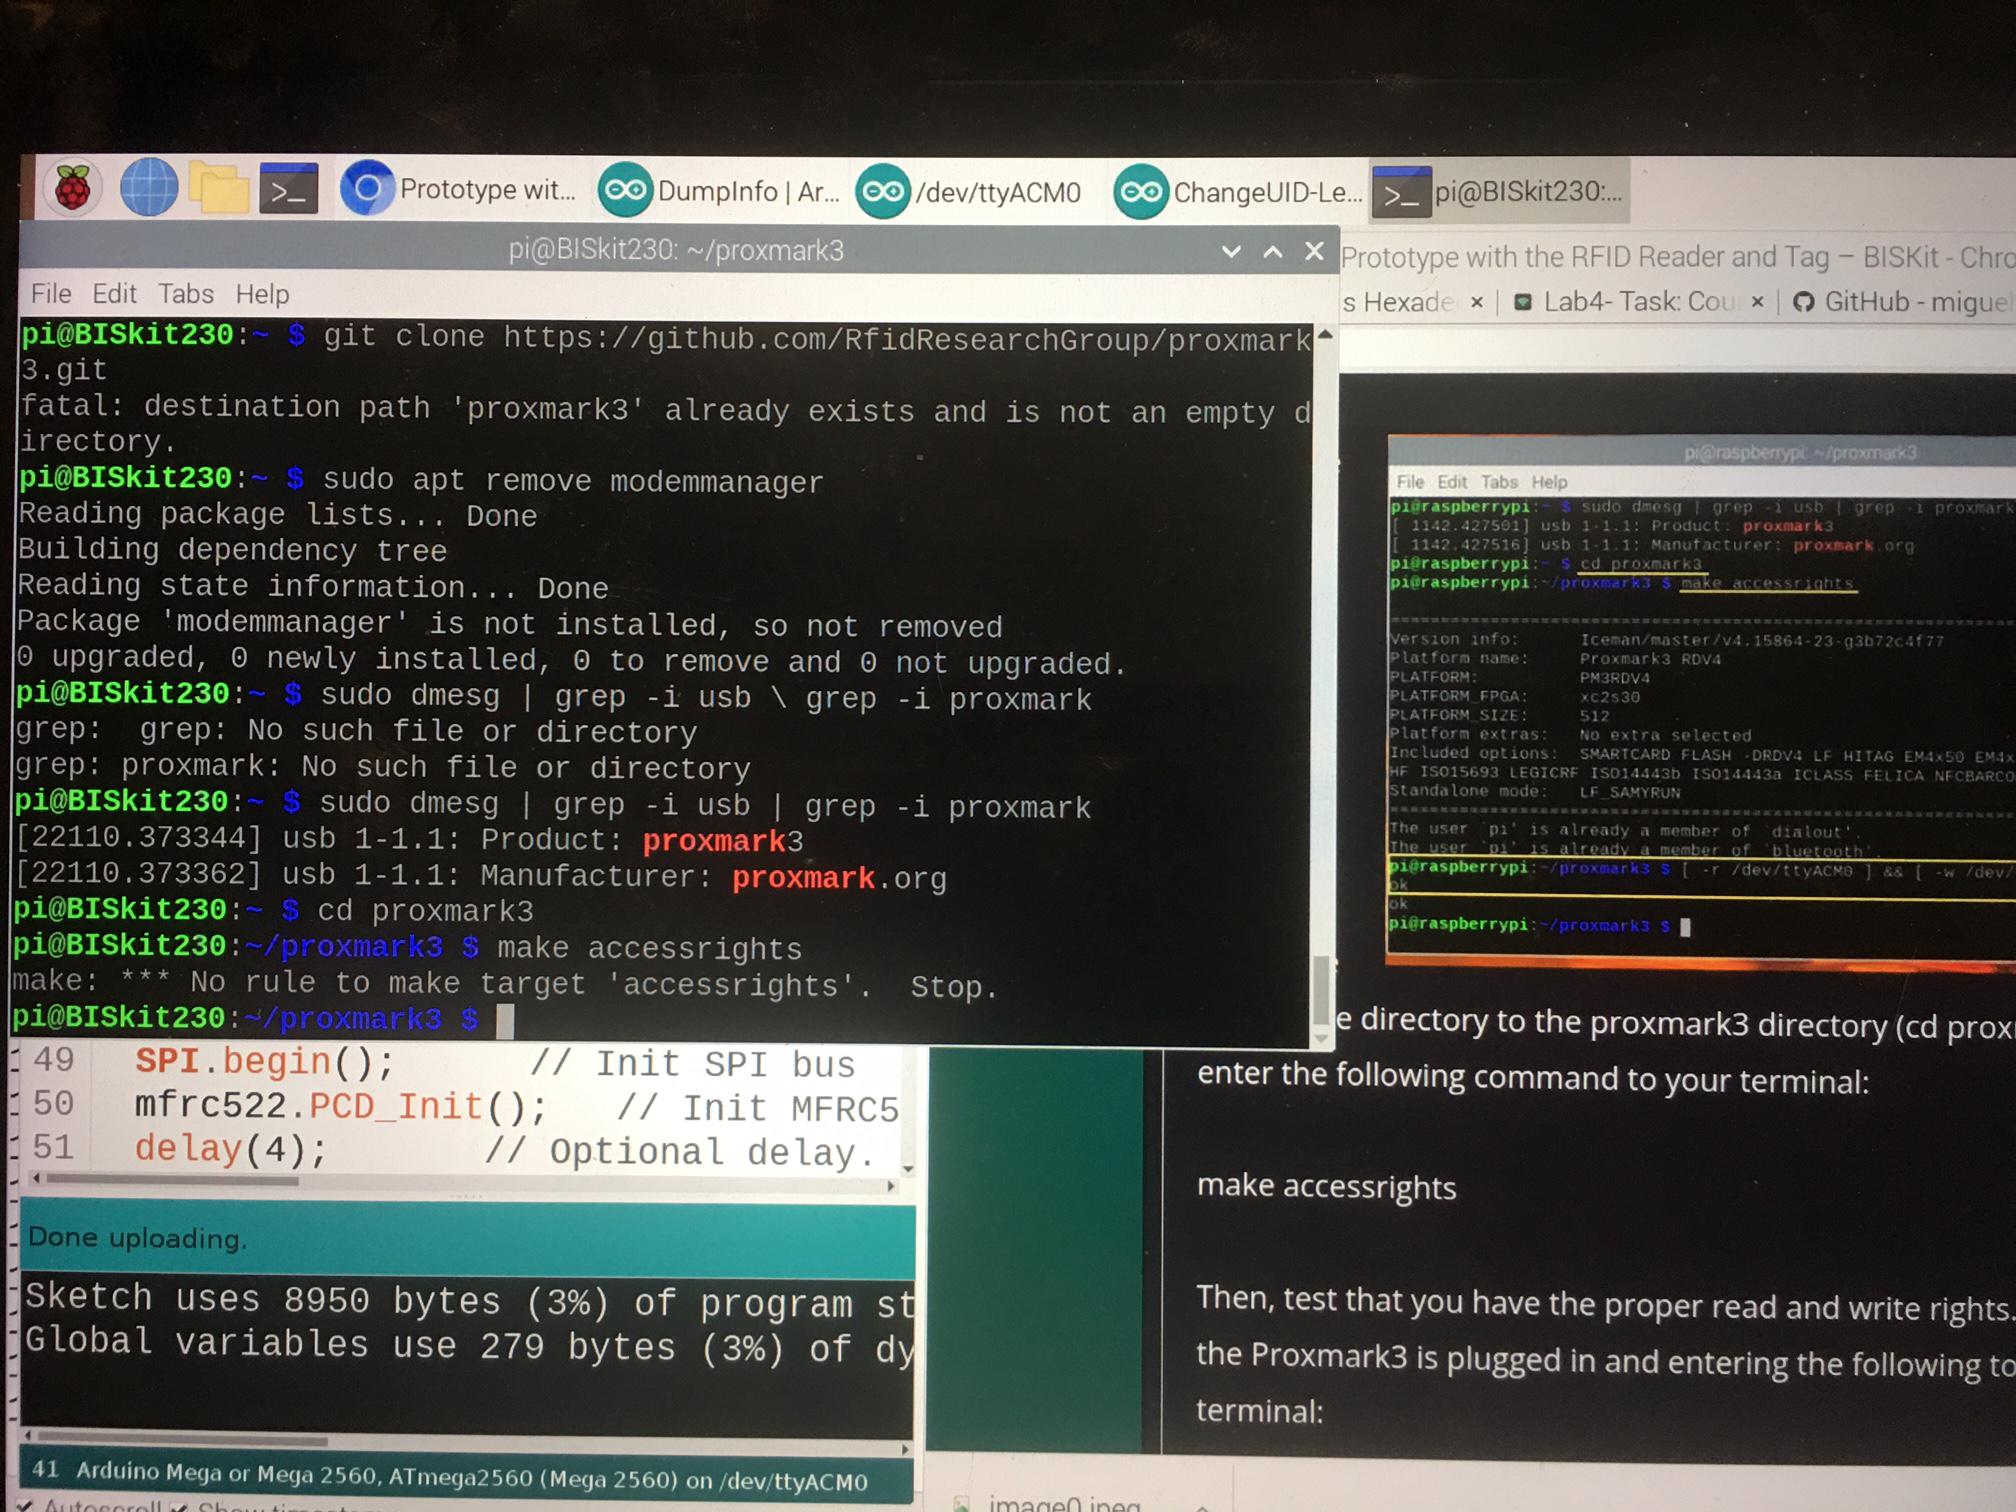Close the 'Lab4- Task: Cou...' tab

1757,302
